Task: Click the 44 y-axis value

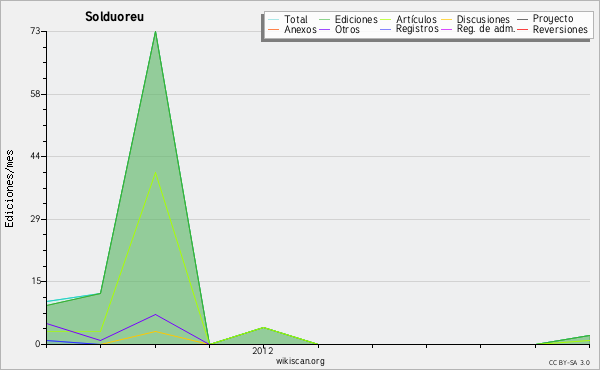Action: [36, 156]
